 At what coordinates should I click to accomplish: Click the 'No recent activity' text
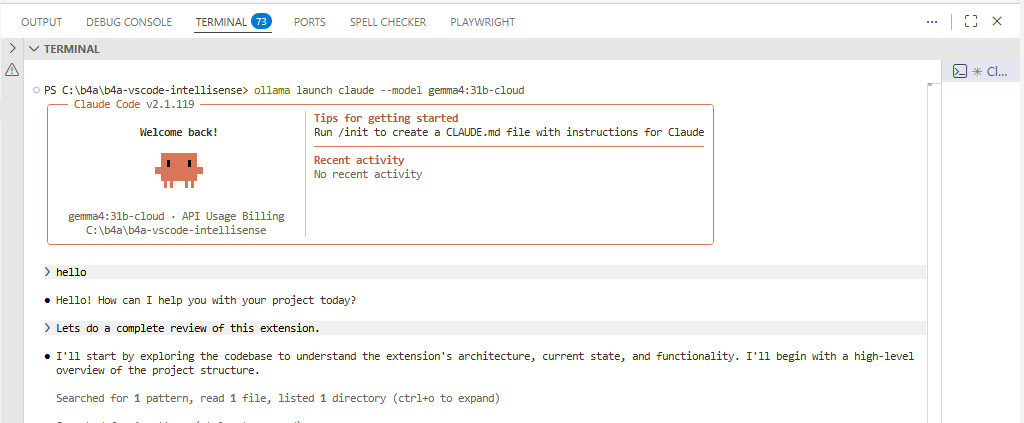point(368,174)
